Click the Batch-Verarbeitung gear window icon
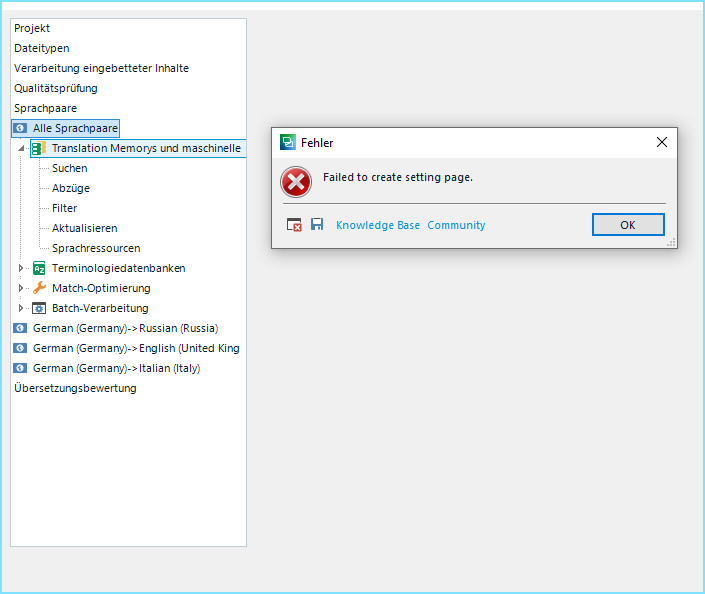This screenshot has width=705, height=594. tap(39, 308)
